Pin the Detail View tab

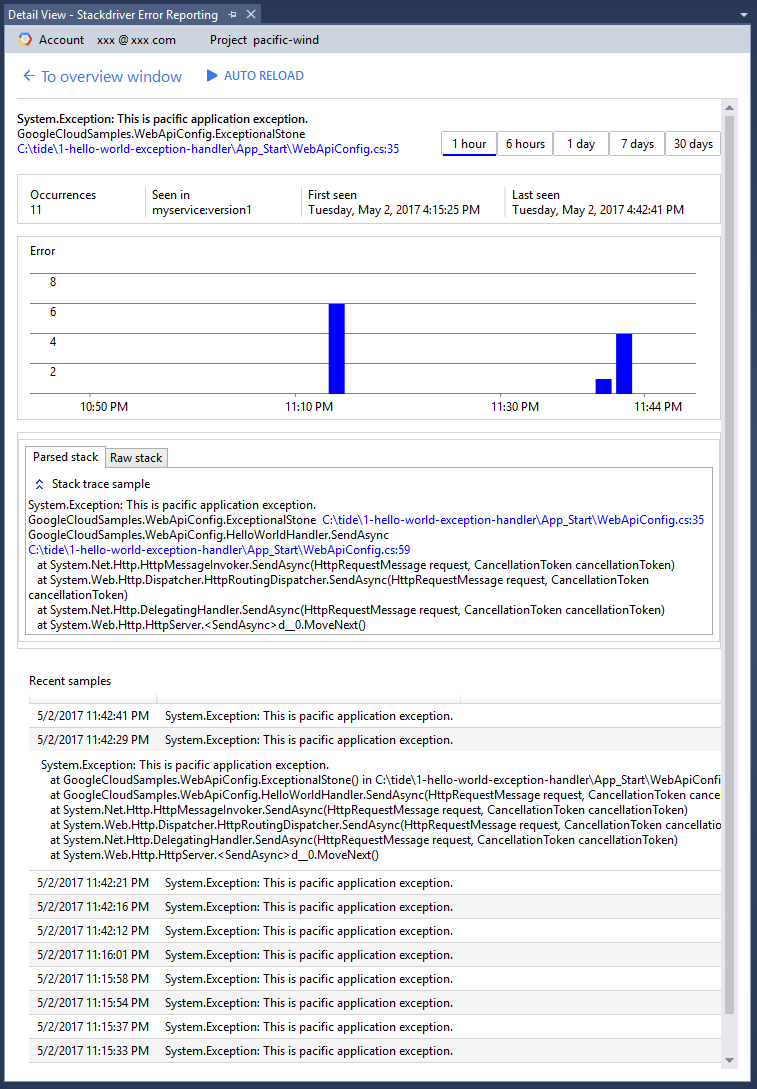232,14
